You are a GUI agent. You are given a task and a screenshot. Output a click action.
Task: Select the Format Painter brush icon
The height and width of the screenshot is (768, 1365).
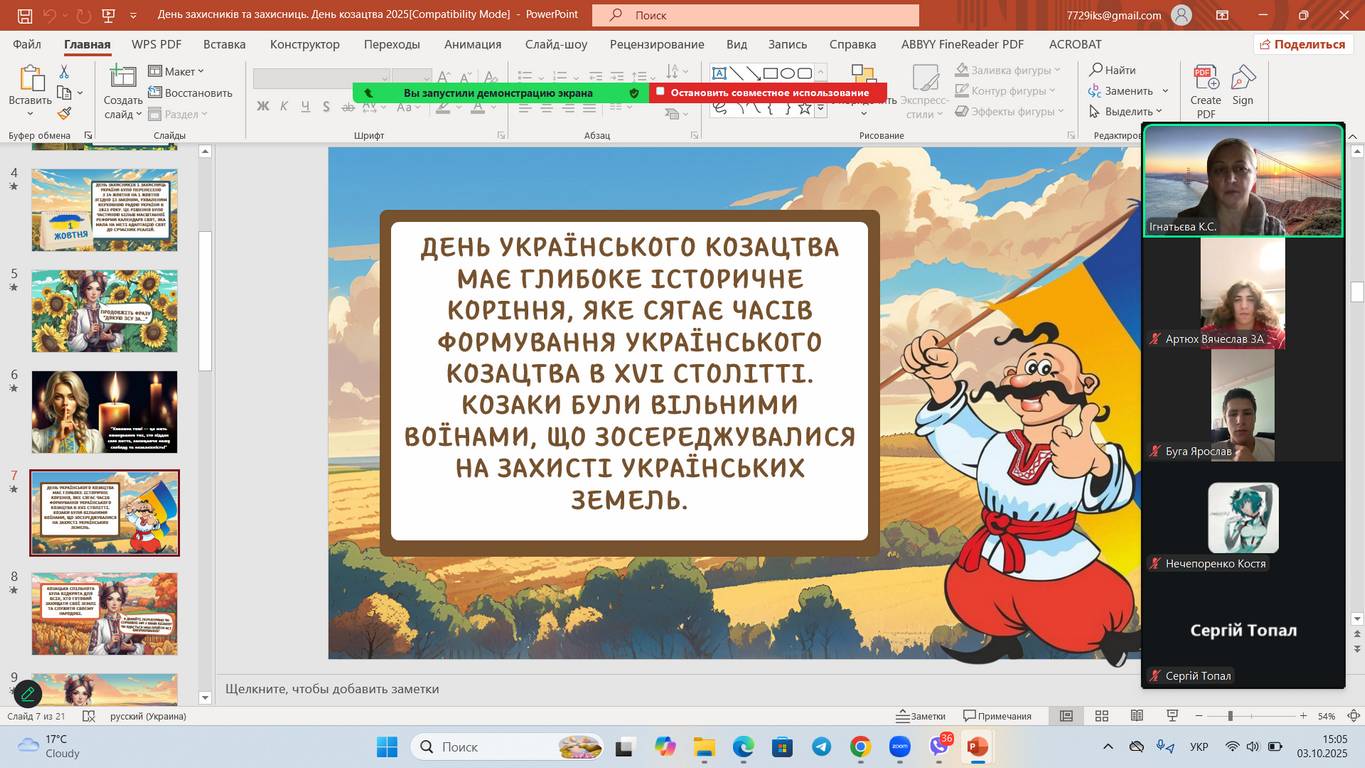64,114
